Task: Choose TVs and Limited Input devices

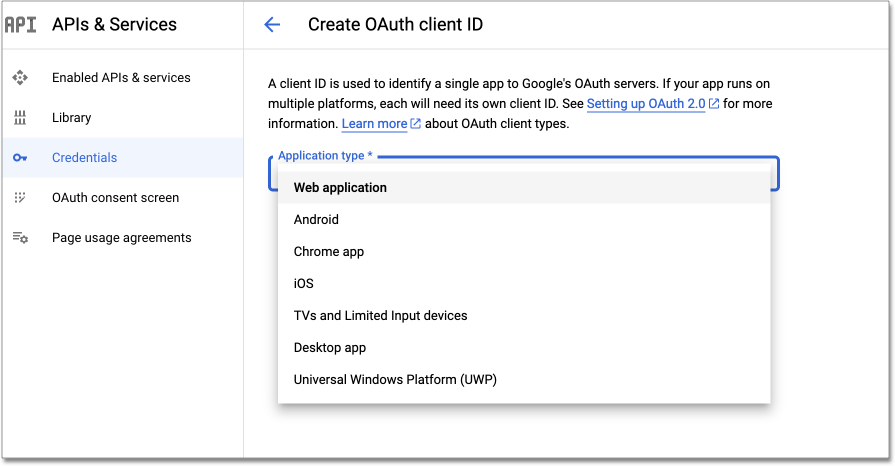Action: (380, 316)
